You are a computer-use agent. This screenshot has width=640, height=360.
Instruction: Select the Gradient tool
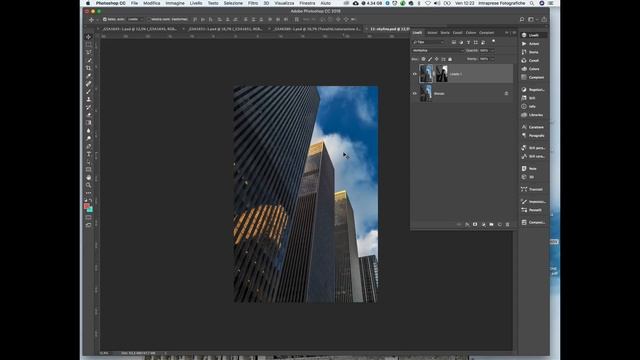(89, 123)
